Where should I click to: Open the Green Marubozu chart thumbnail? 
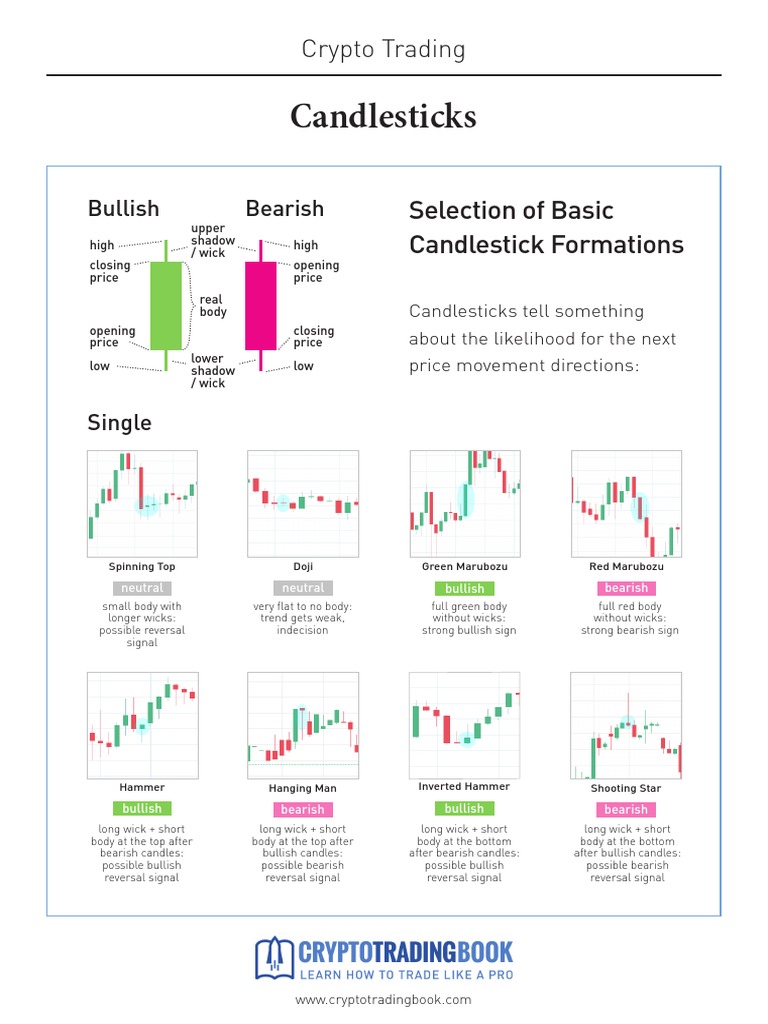[x=465, y=504]
